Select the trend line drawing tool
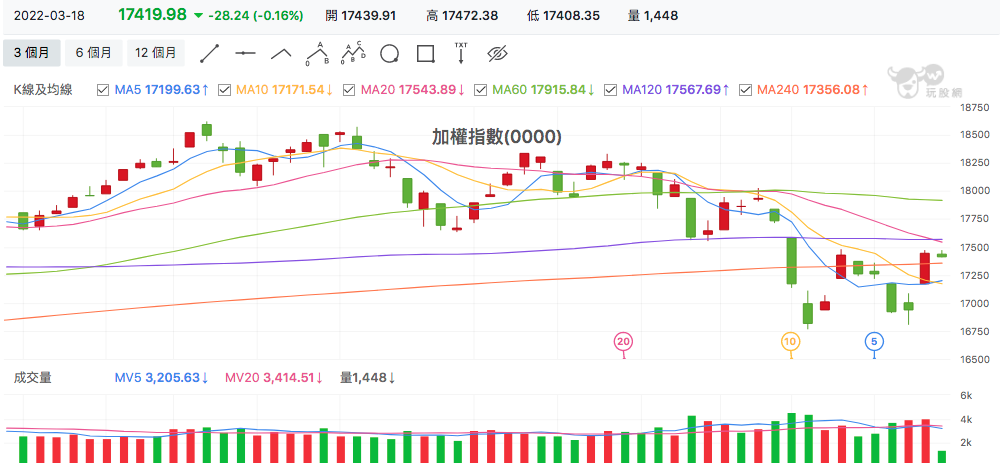This screenshot has width=1000, height=463. coord(210,53)
